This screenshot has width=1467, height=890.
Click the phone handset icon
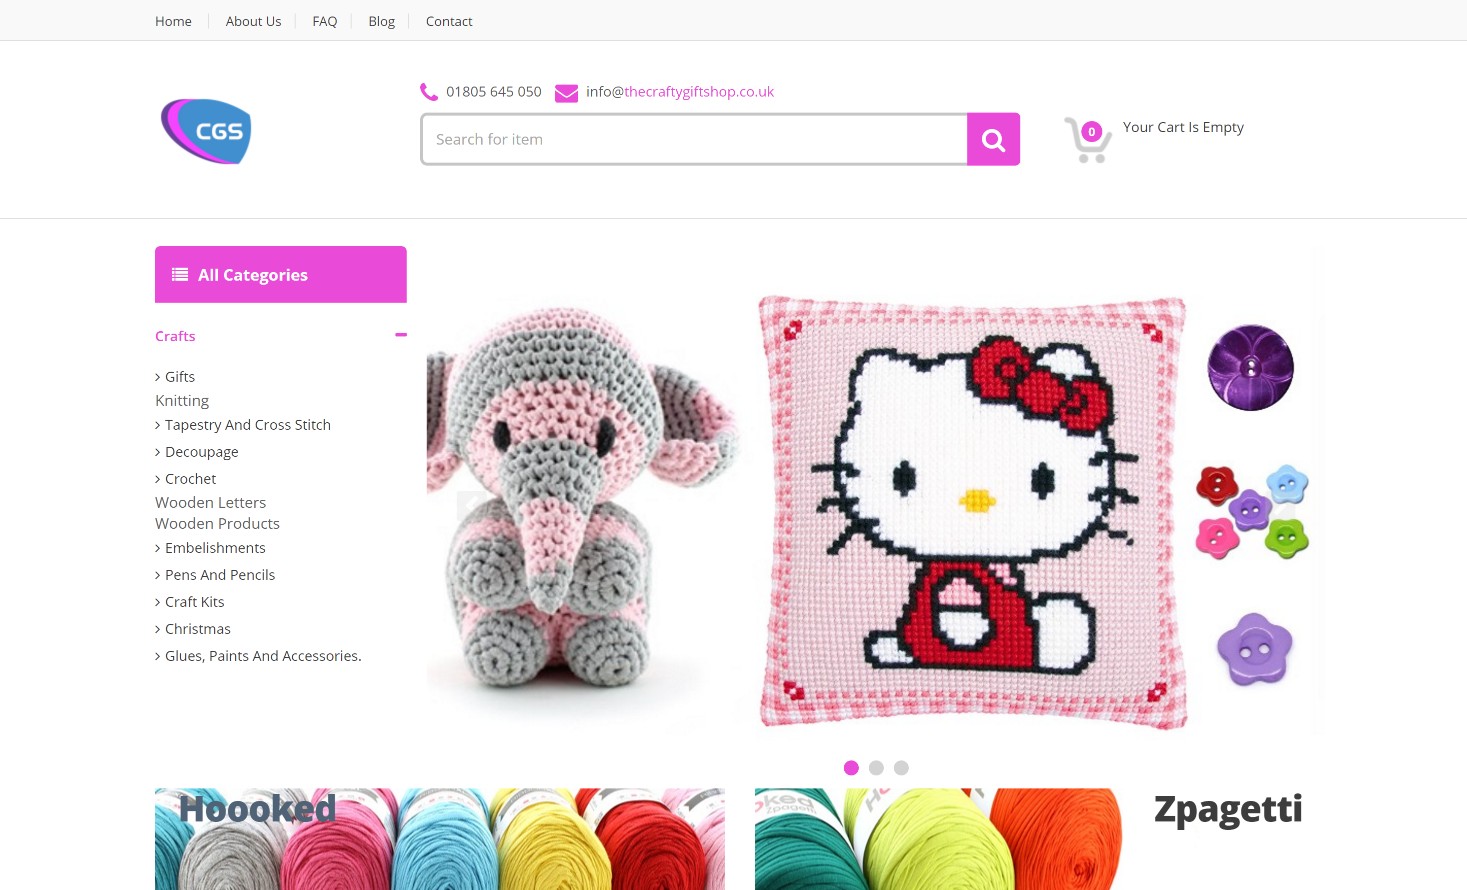[x=429, y=92]
